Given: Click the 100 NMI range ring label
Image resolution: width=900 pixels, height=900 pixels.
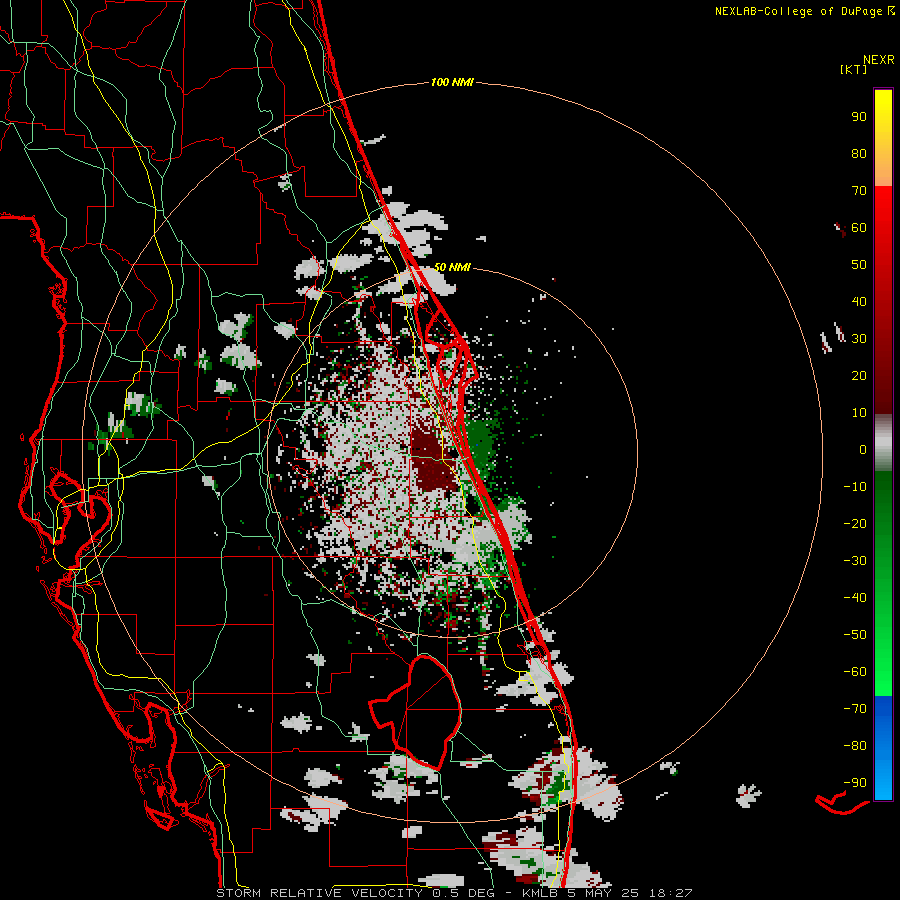Looking at the screenshot, I should [x=452, y=83].
